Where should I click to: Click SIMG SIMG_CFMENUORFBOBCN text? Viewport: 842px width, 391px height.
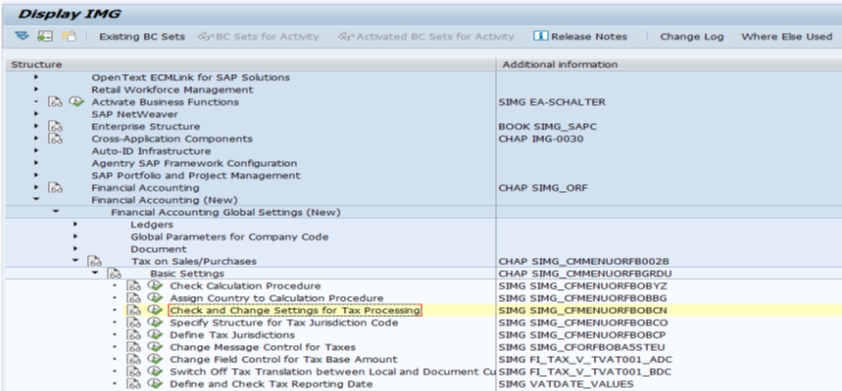583,310
